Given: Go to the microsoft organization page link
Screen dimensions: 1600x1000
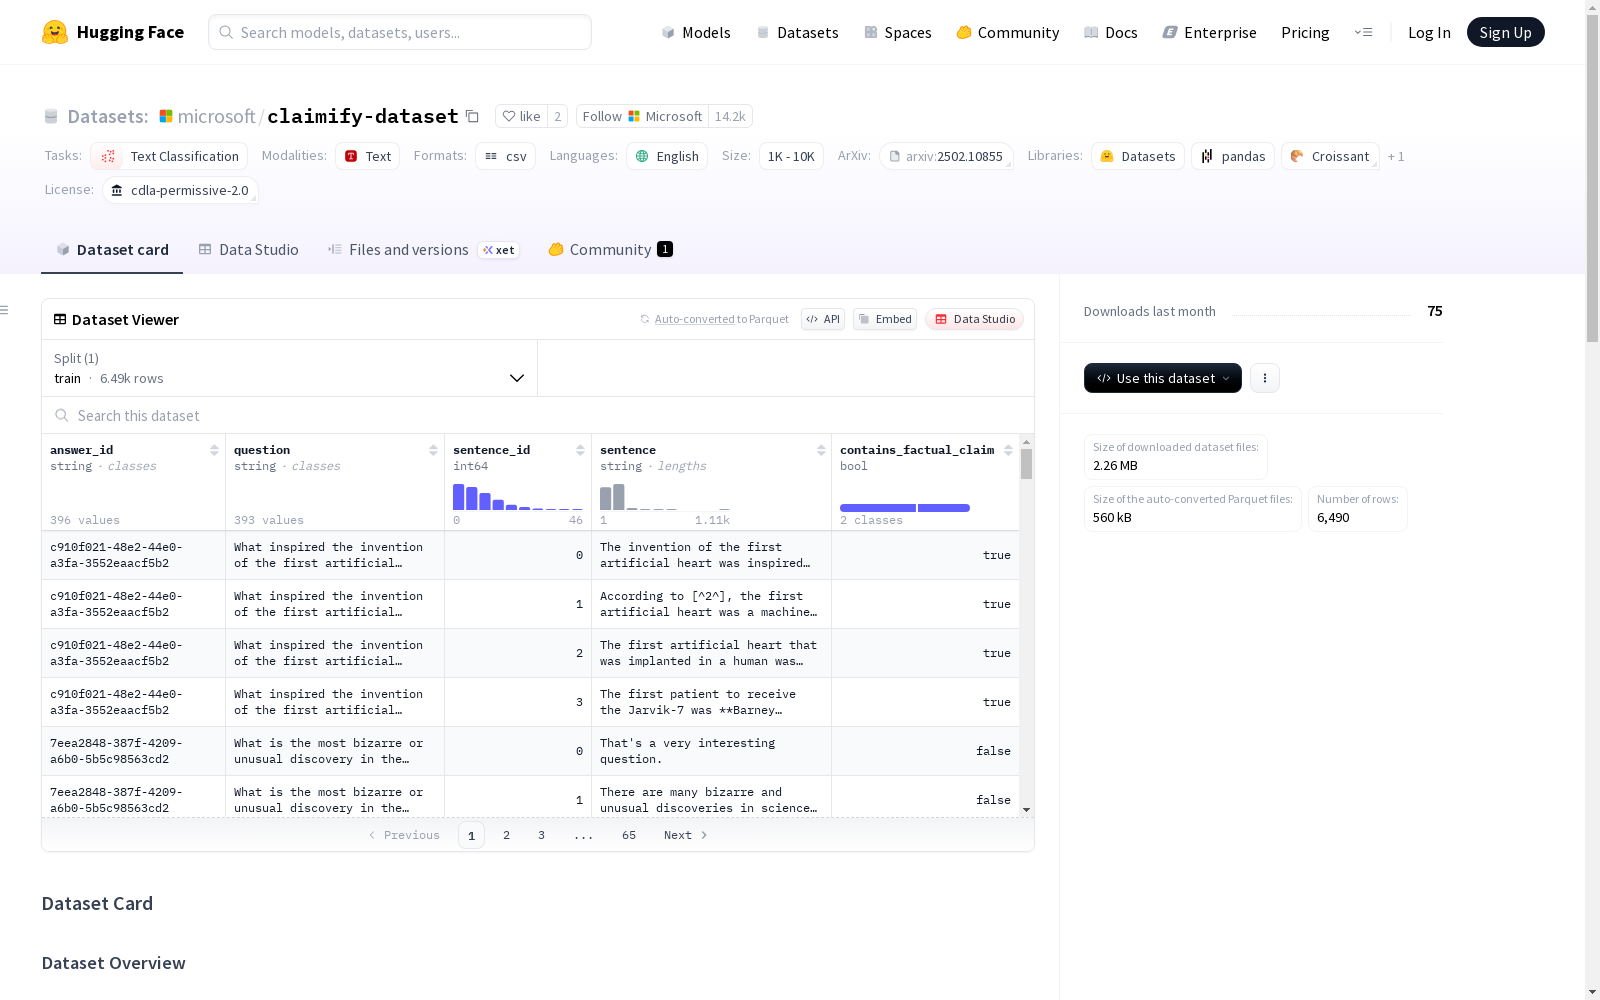Looking at the screenshot, I should 216,116.
